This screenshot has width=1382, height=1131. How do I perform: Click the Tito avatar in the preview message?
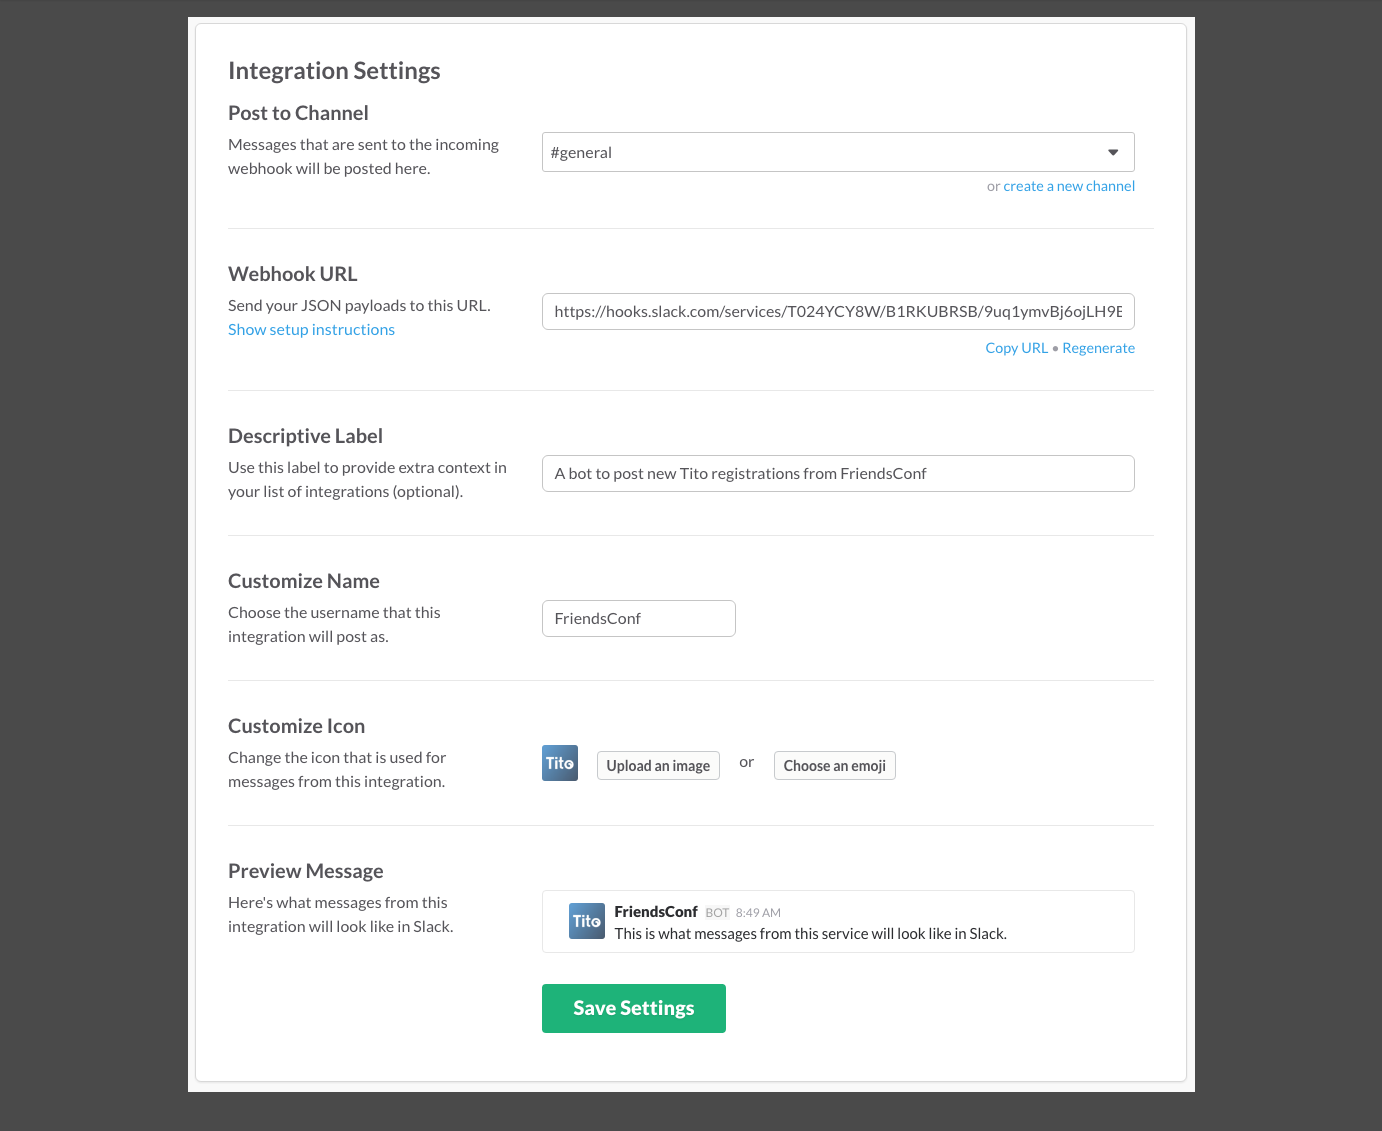587,921
